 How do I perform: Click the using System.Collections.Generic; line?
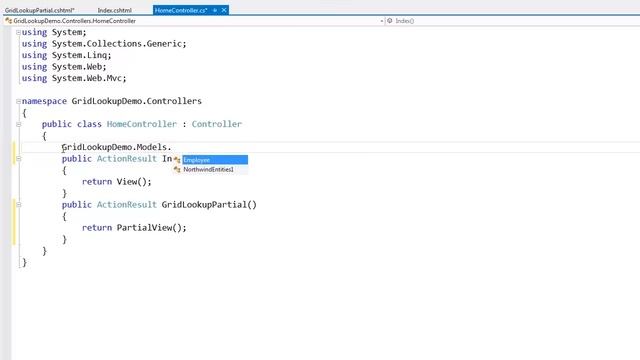click(104, 44)
